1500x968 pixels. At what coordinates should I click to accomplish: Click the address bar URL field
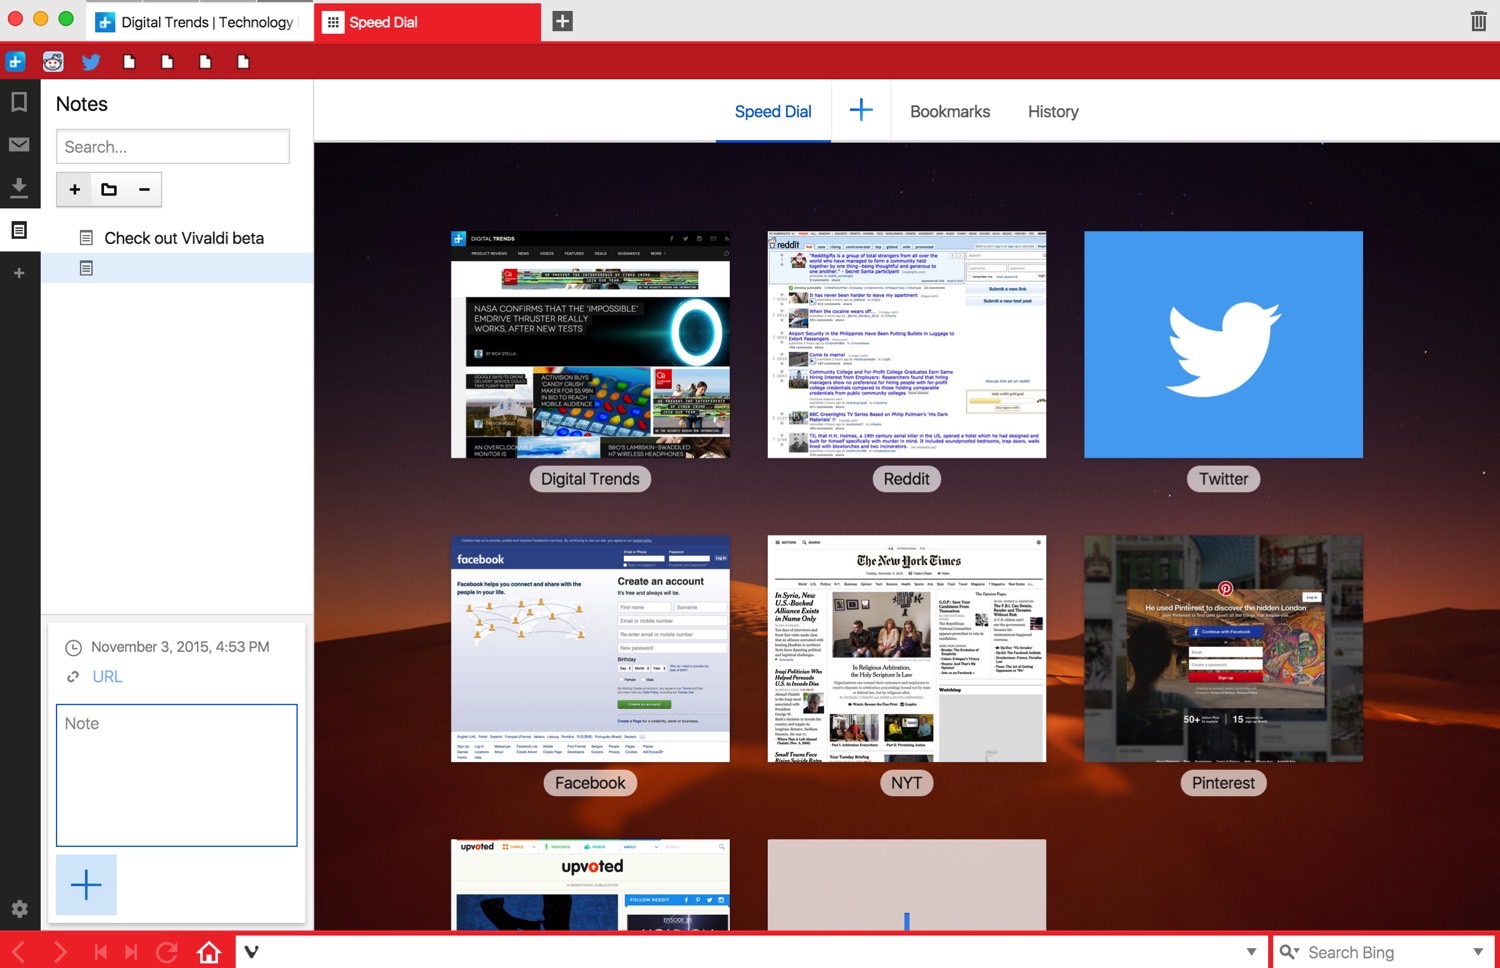pyautogui.click(x=750, y=952)
